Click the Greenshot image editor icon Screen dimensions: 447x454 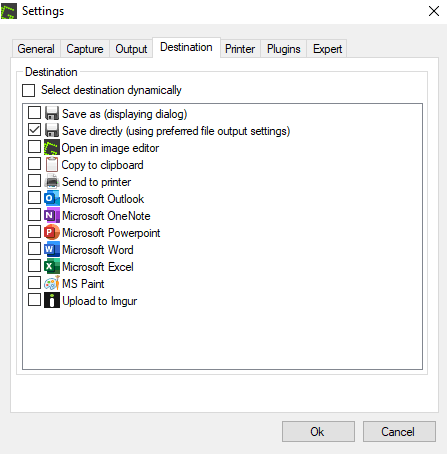52,147
